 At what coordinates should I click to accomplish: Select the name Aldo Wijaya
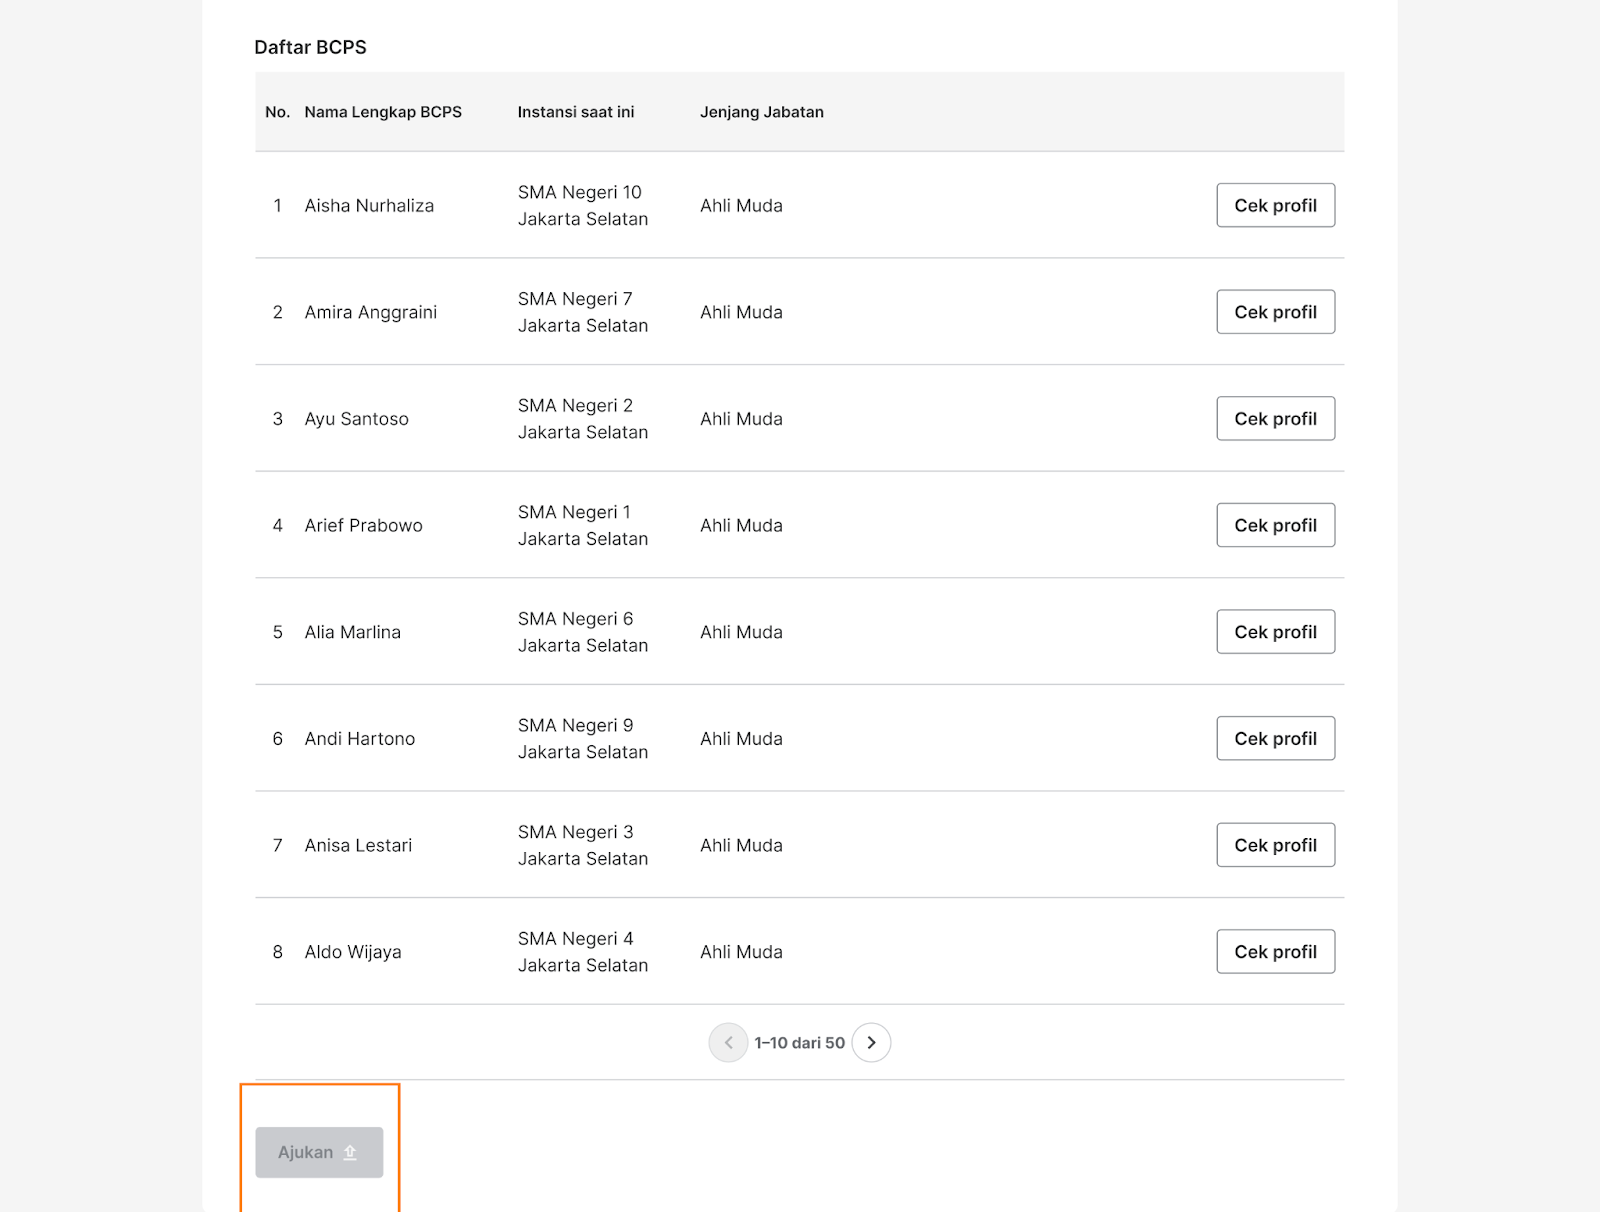[353, 952]
